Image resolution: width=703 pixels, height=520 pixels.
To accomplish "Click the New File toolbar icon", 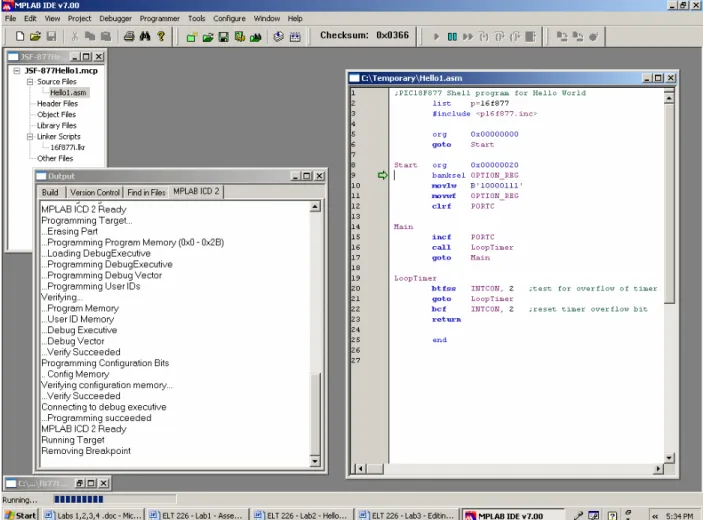I will point(20,36).
